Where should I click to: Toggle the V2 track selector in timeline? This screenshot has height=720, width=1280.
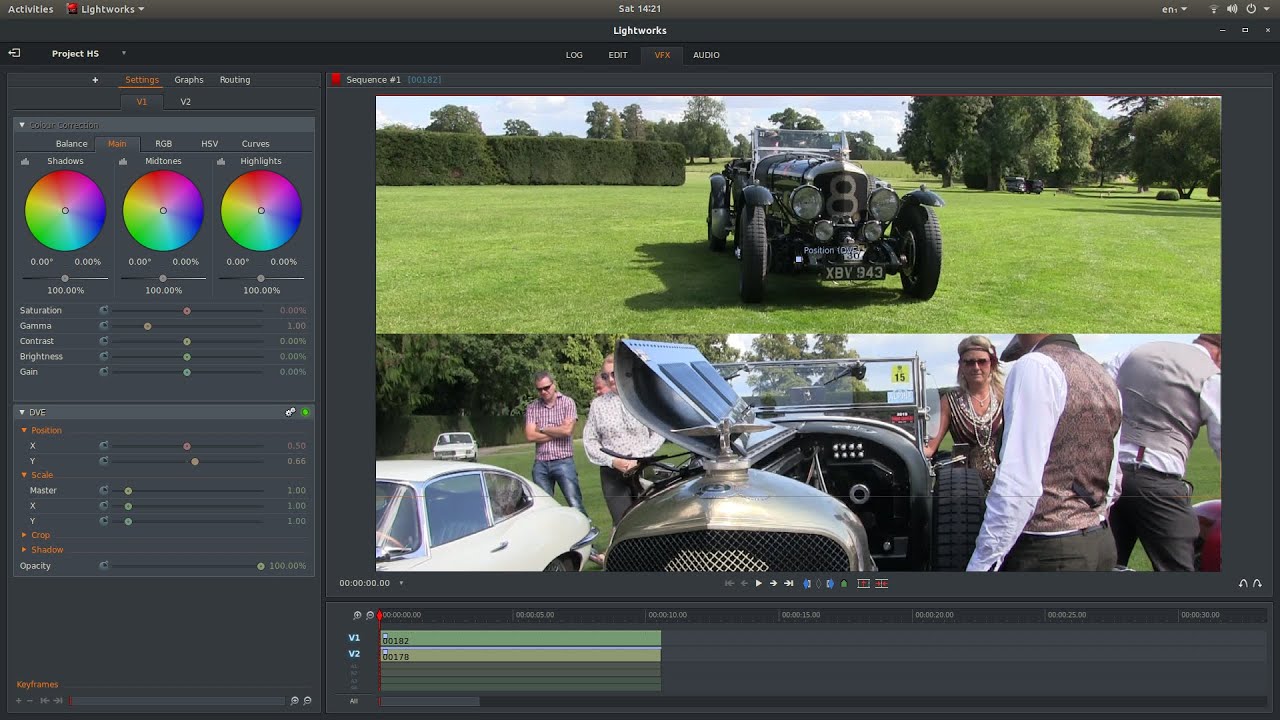coord(354,654)
